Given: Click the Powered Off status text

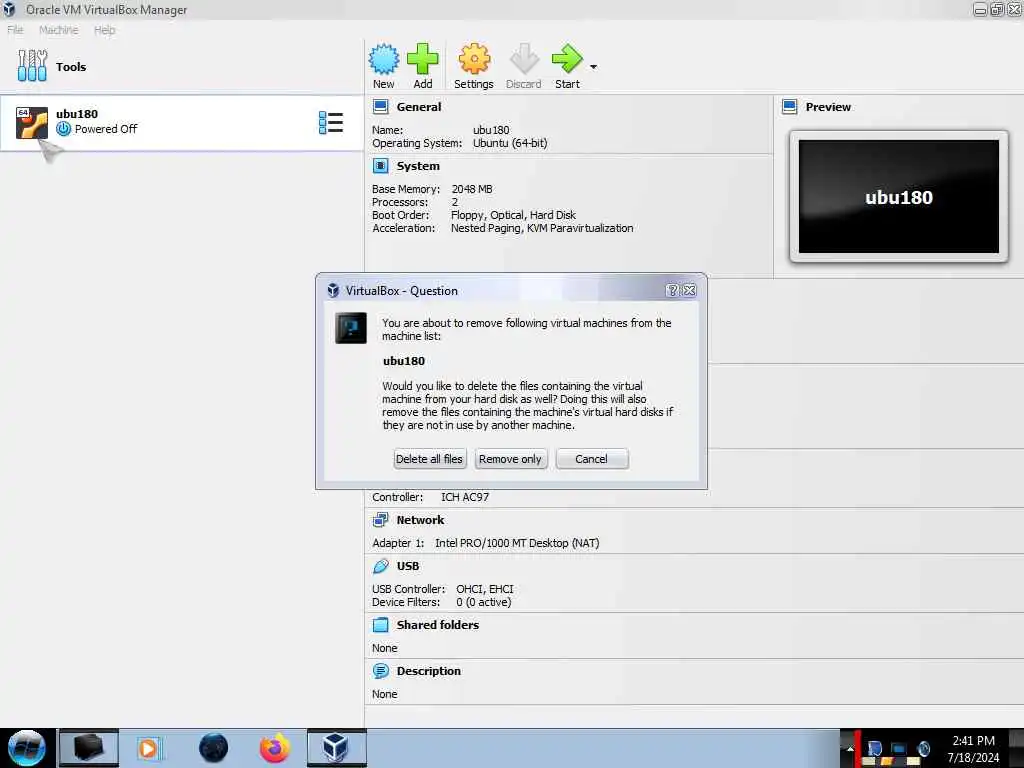Looking at the screenshot, I should (x=106, y=129).
